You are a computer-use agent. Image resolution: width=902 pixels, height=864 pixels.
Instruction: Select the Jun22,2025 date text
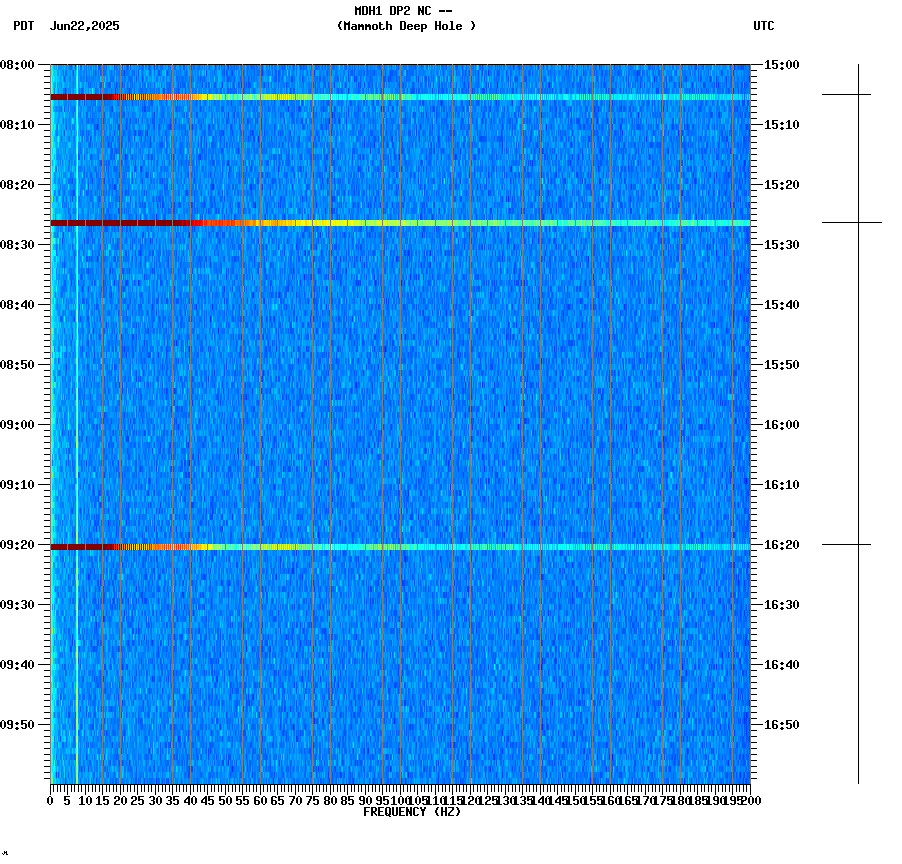tap(84, 27)
